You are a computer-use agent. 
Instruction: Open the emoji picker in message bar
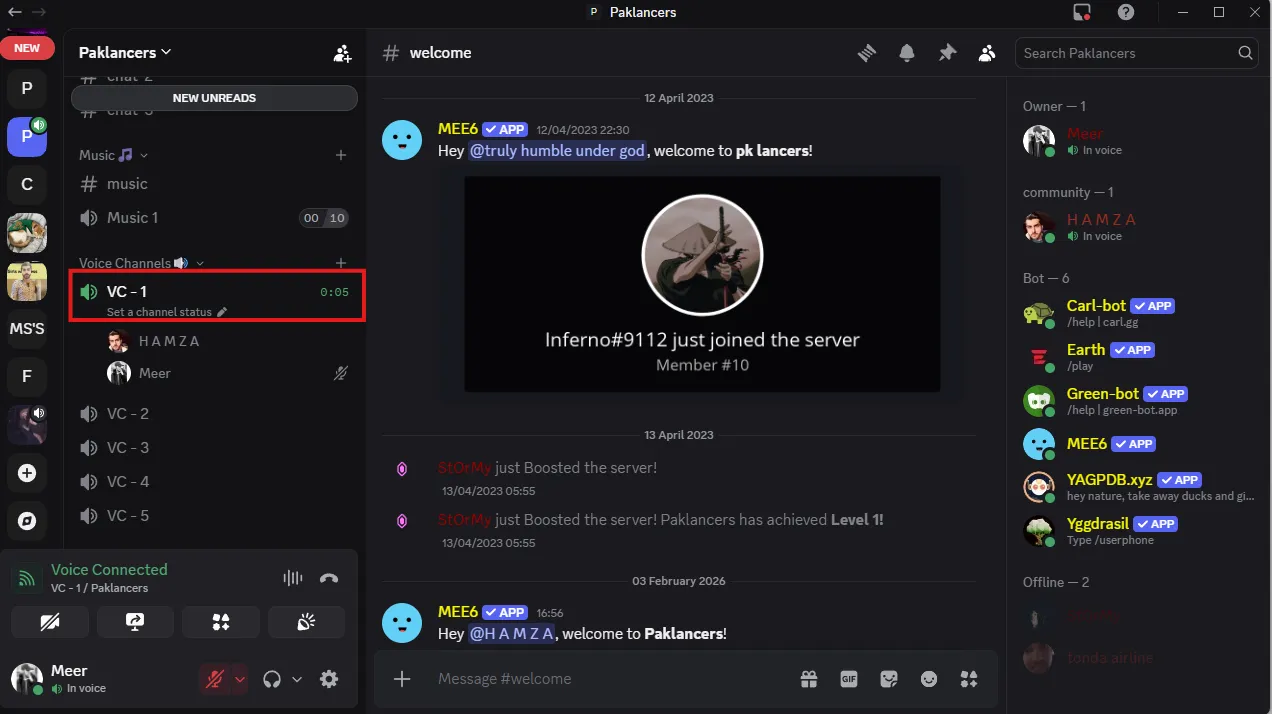pos(929,679)
